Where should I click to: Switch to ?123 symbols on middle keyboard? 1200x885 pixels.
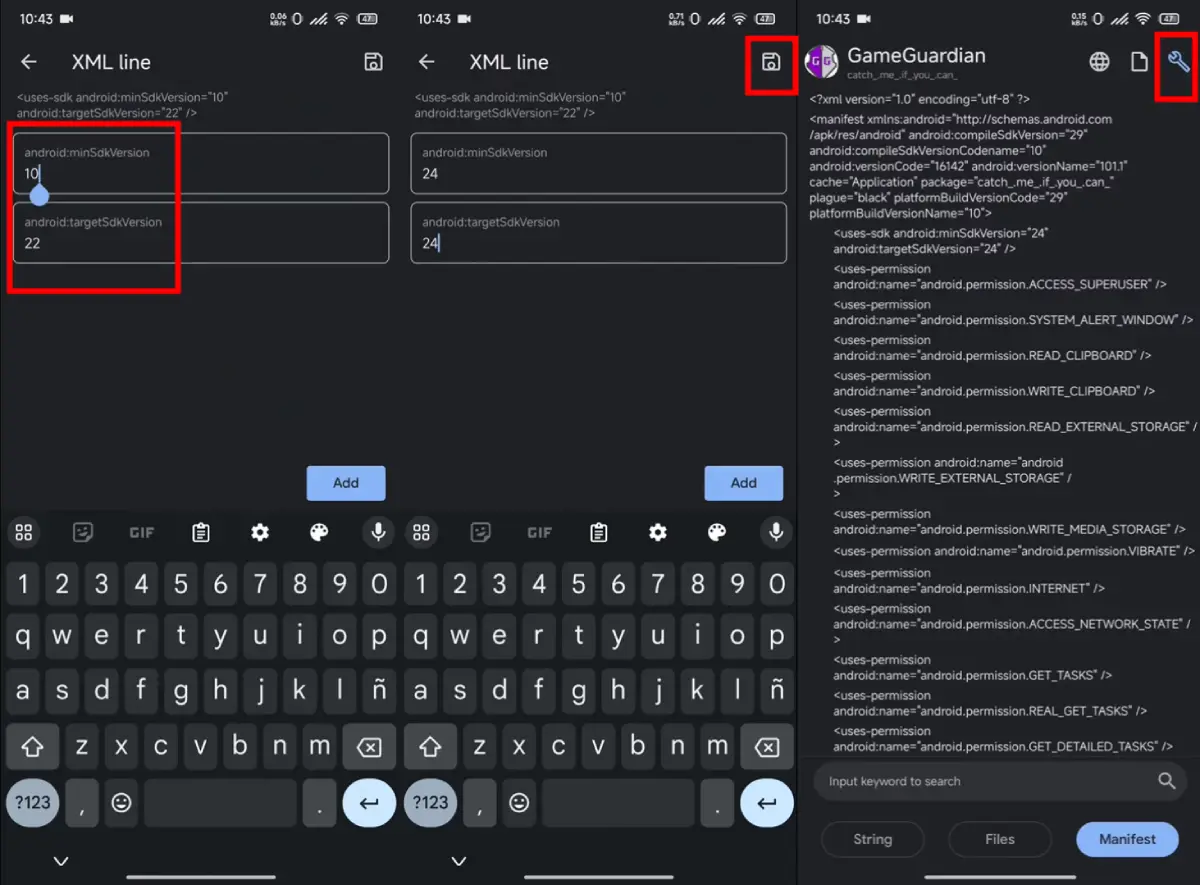point(430,802)
